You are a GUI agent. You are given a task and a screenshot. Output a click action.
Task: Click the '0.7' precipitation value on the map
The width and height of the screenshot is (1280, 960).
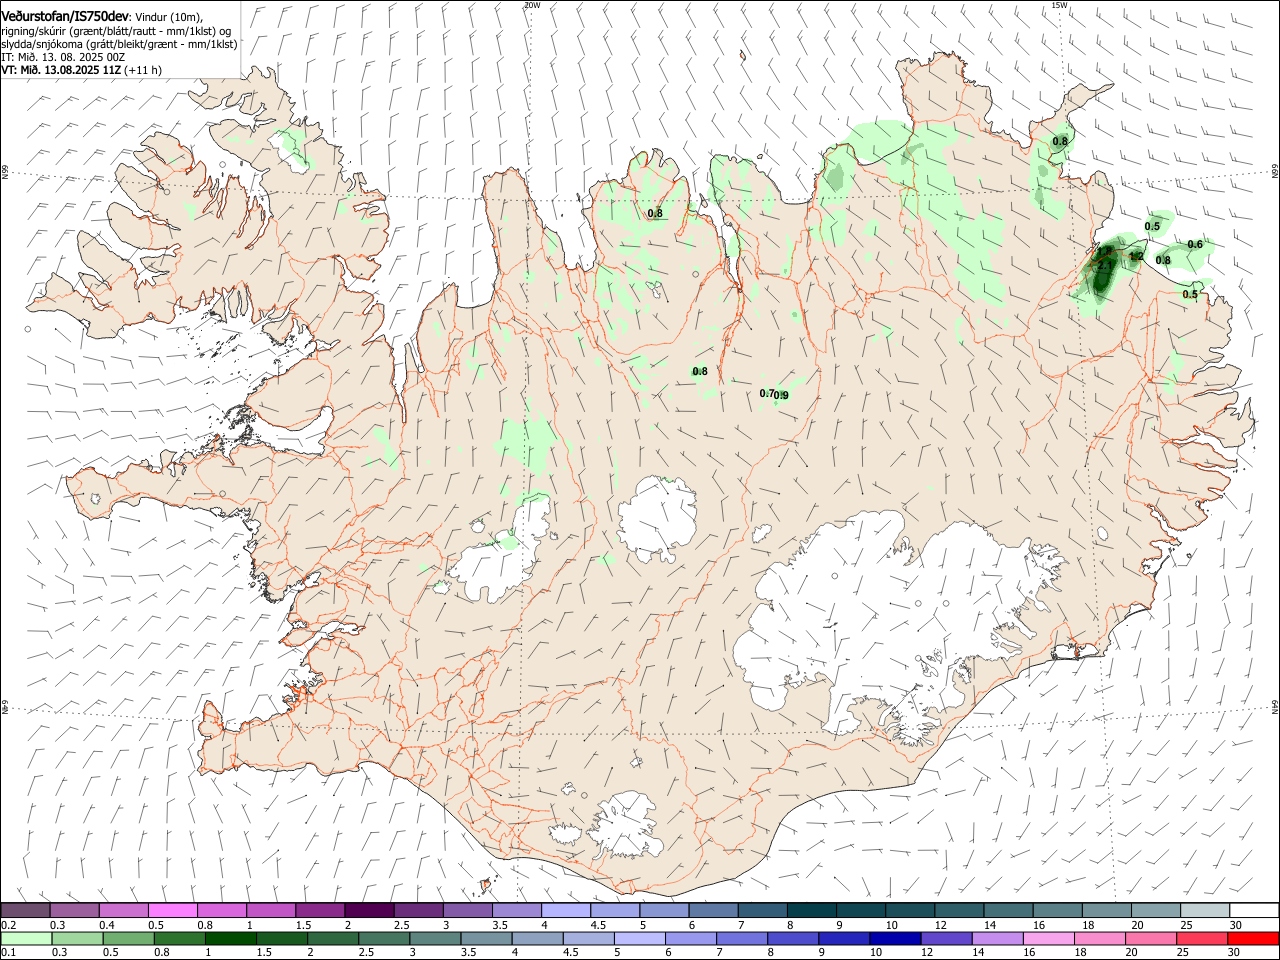coord(767,393)
